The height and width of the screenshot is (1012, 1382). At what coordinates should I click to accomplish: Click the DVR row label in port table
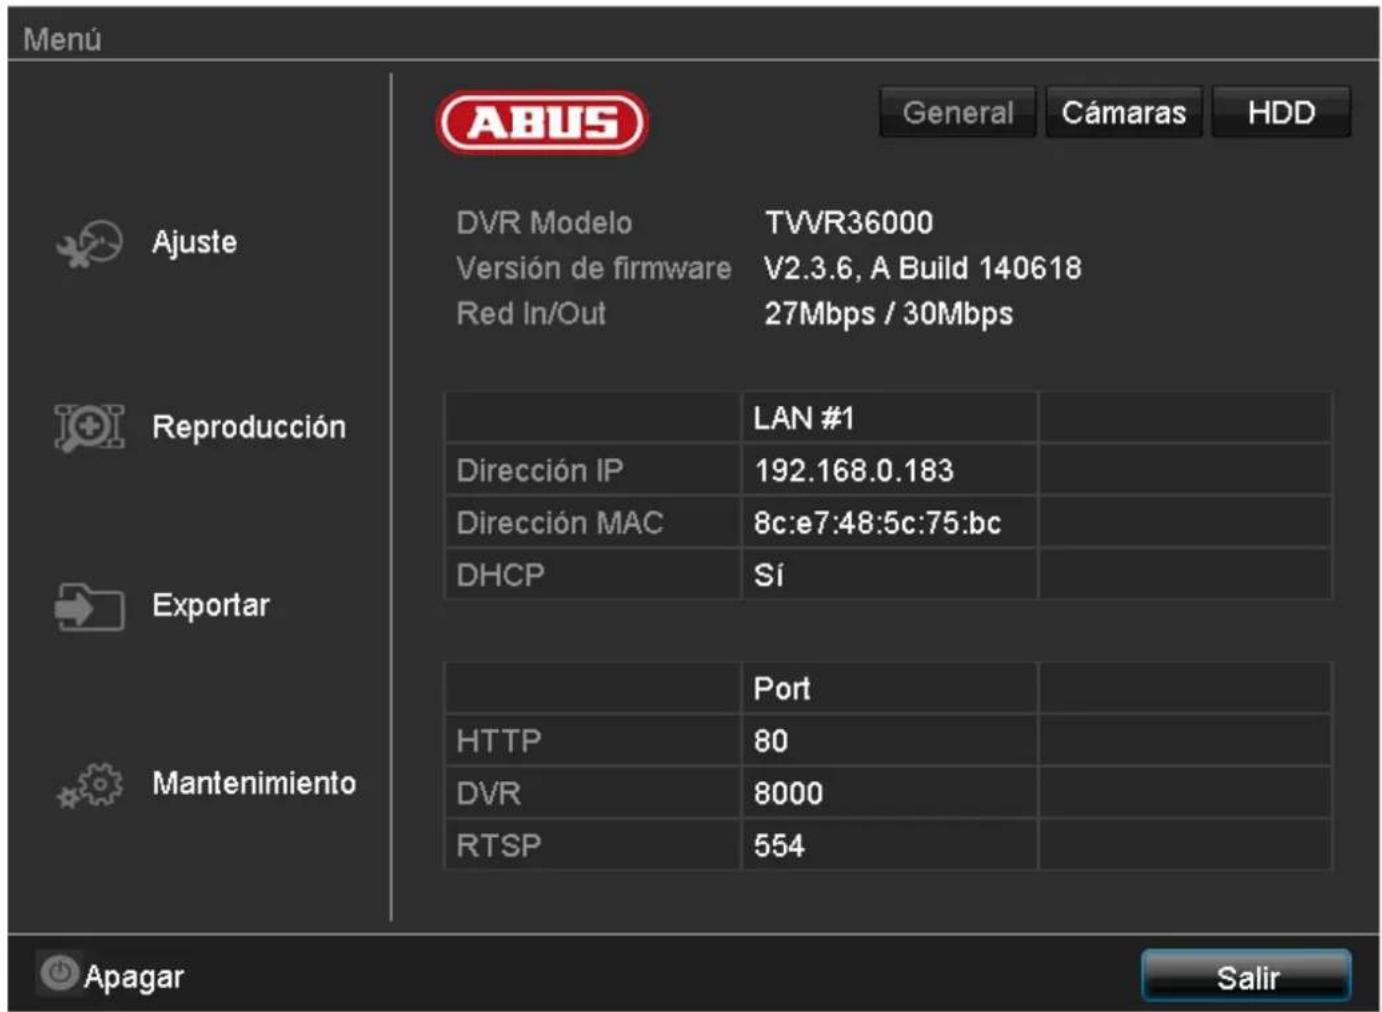[488, 793]
